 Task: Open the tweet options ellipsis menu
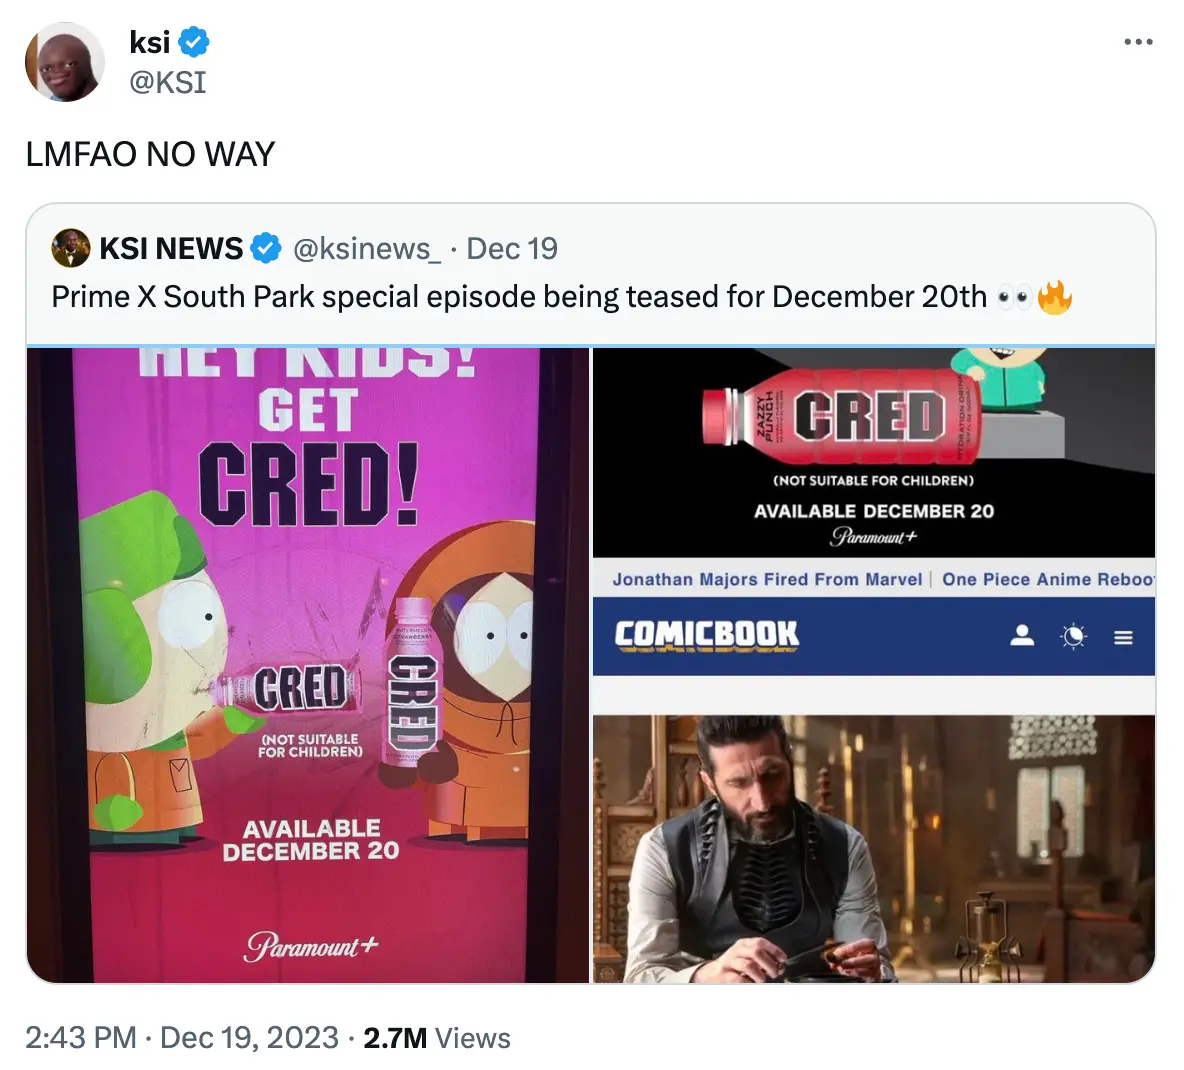(x=1139, y=42)
